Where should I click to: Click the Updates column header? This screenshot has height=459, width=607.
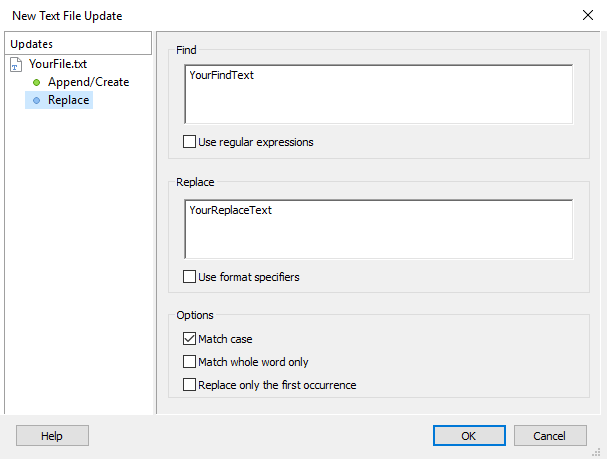[78, 44]
